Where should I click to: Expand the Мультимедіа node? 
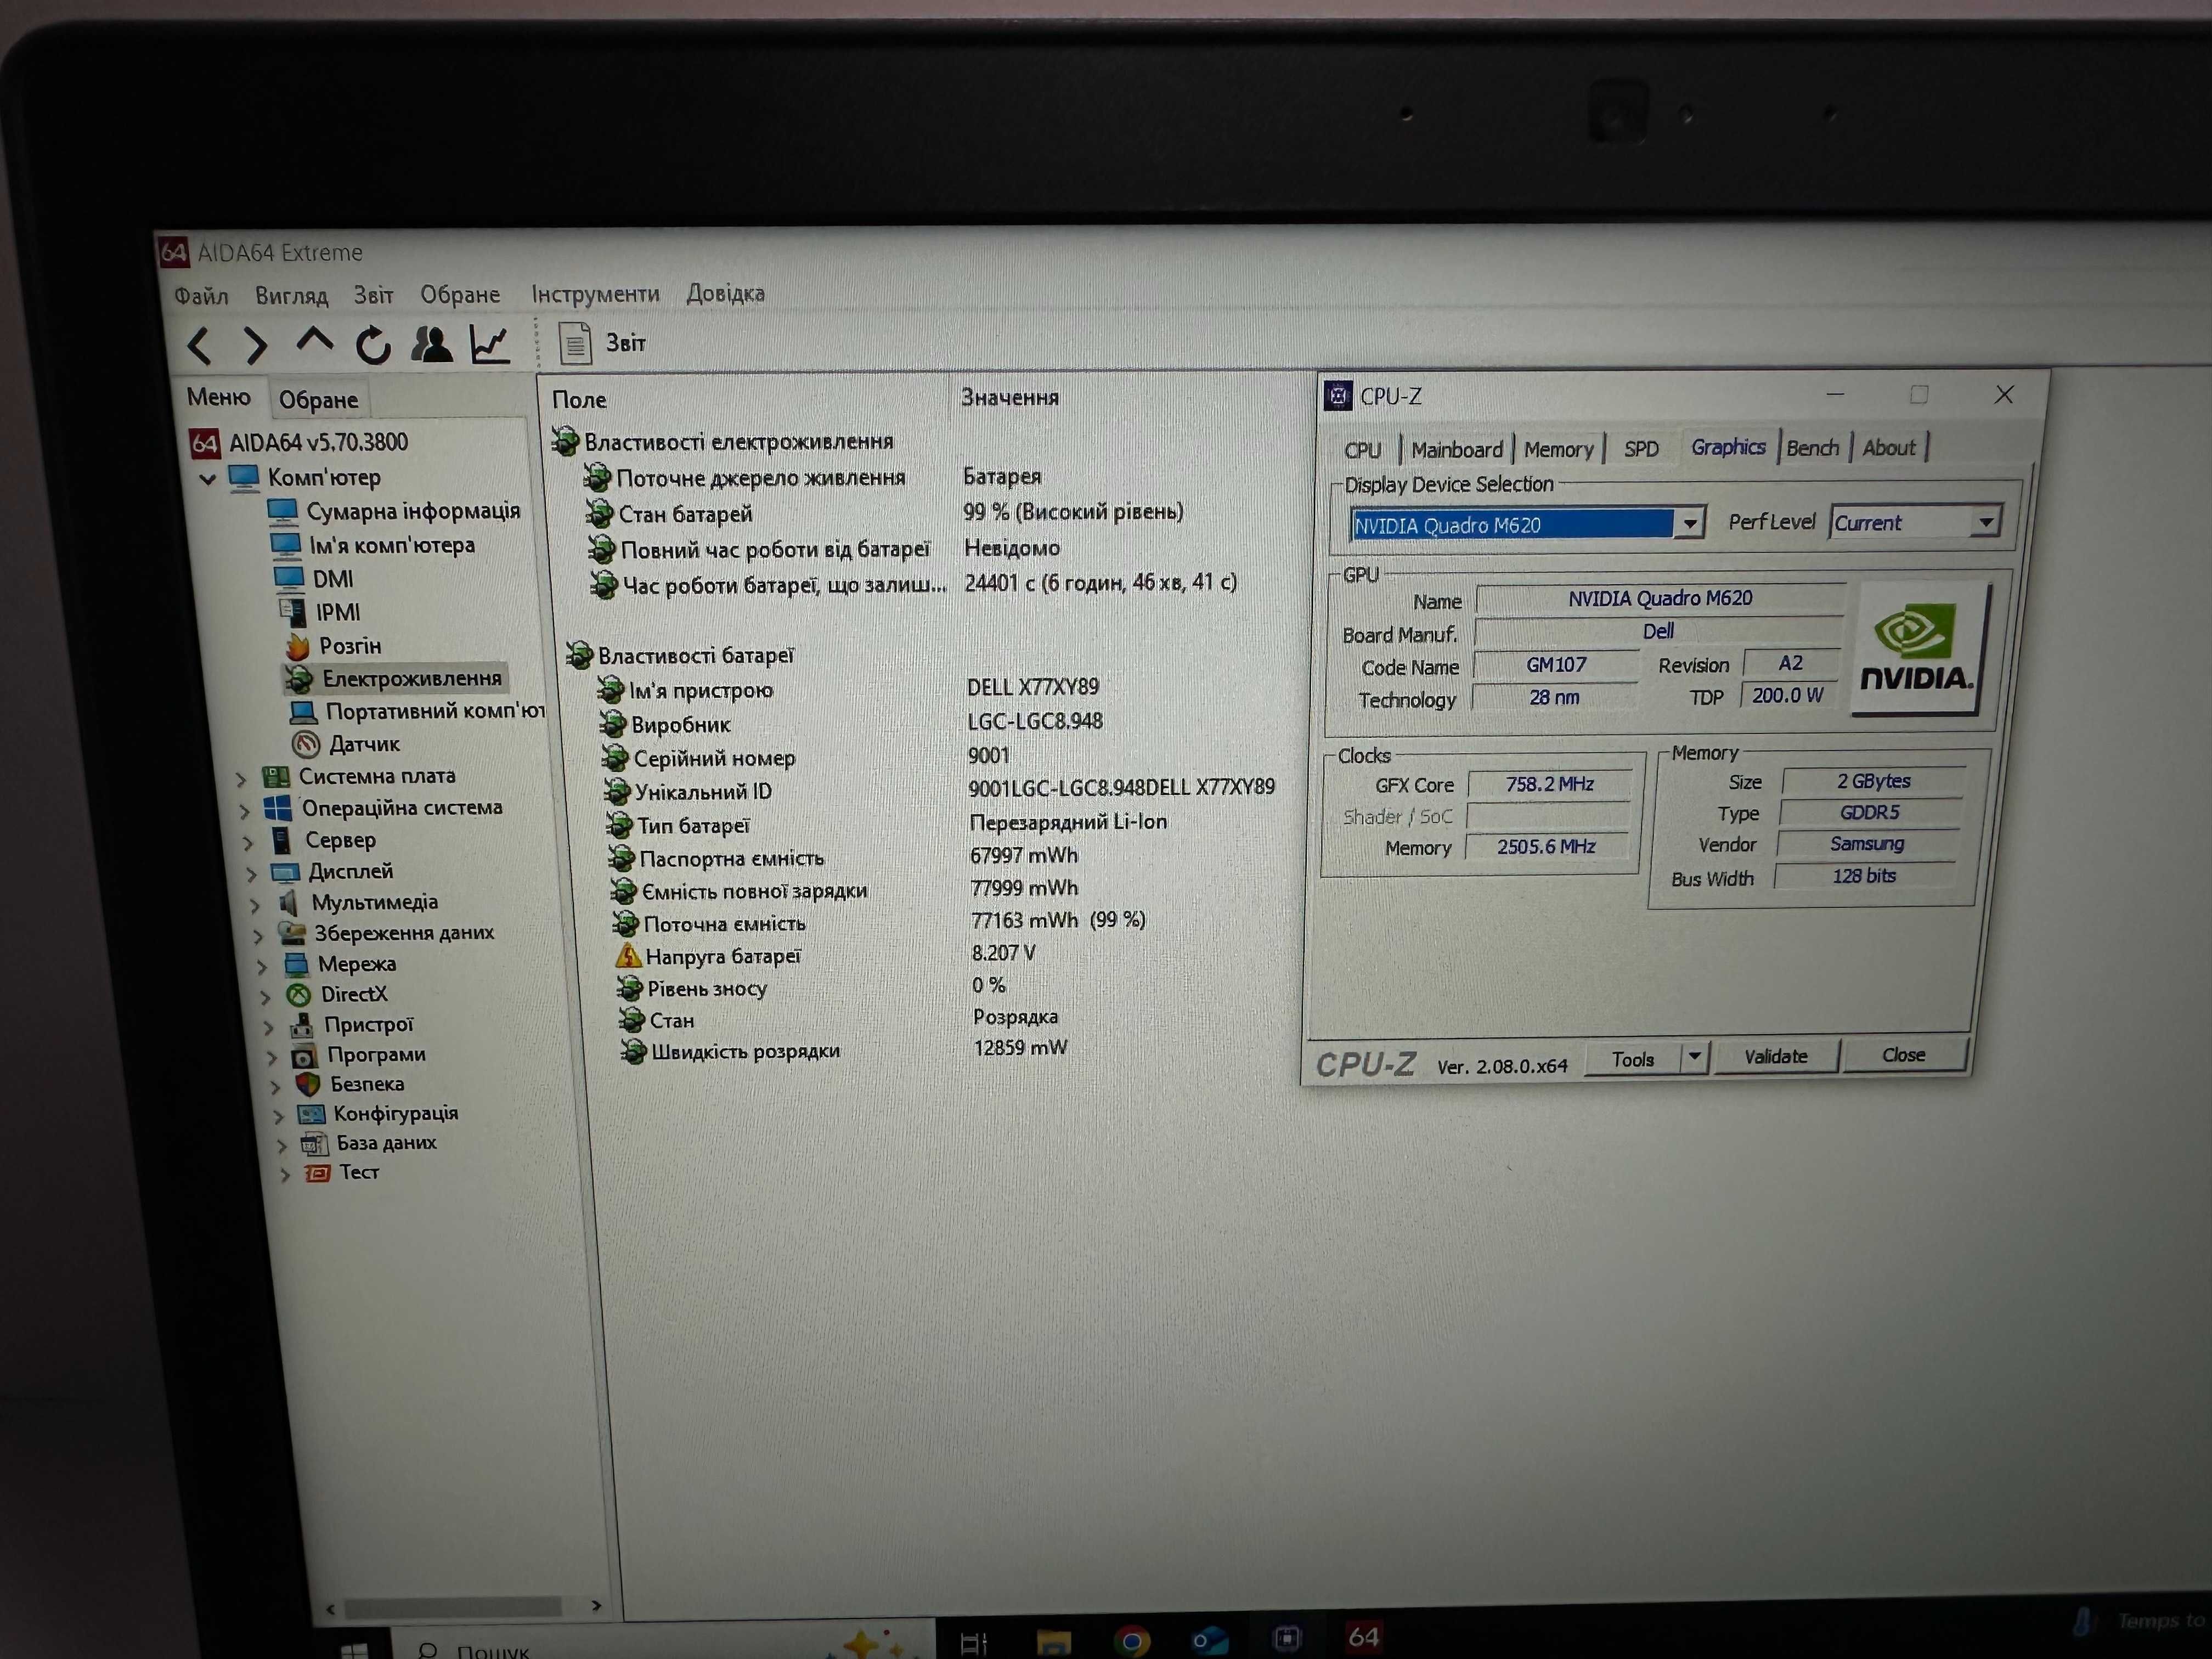pyautogui.click(x=255, y=905)
